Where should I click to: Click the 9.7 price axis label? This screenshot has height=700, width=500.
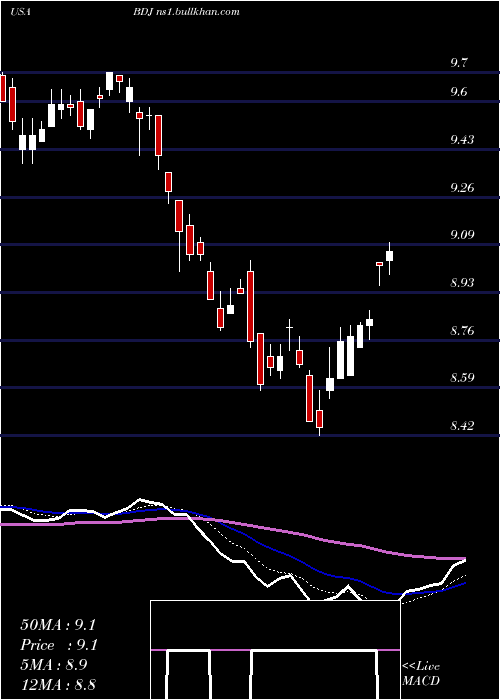[459, 63]
